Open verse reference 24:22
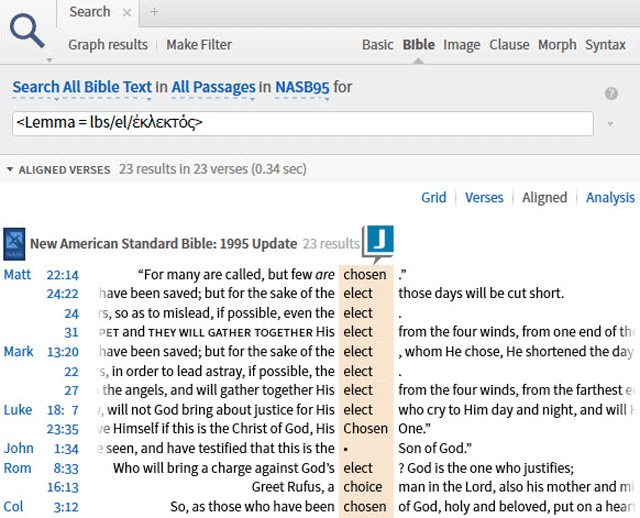 [x=62, y=294]
